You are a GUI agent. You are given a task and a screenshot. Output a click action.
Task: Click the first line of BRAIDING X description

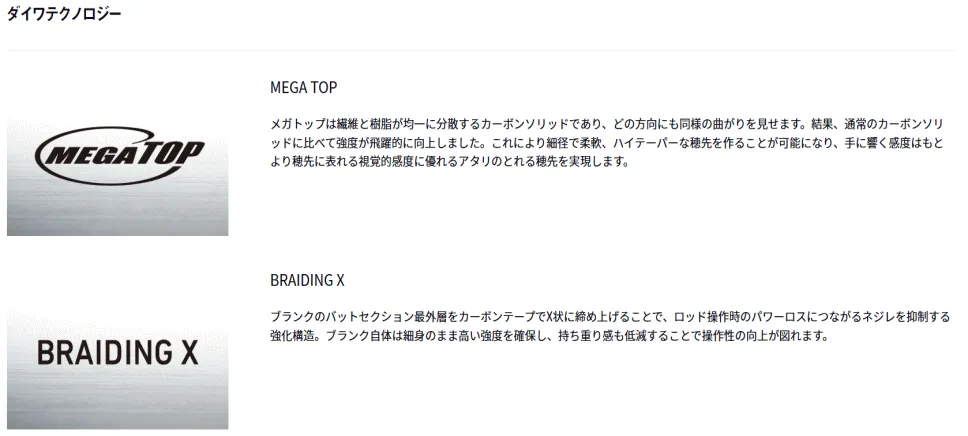pos(610,317)
